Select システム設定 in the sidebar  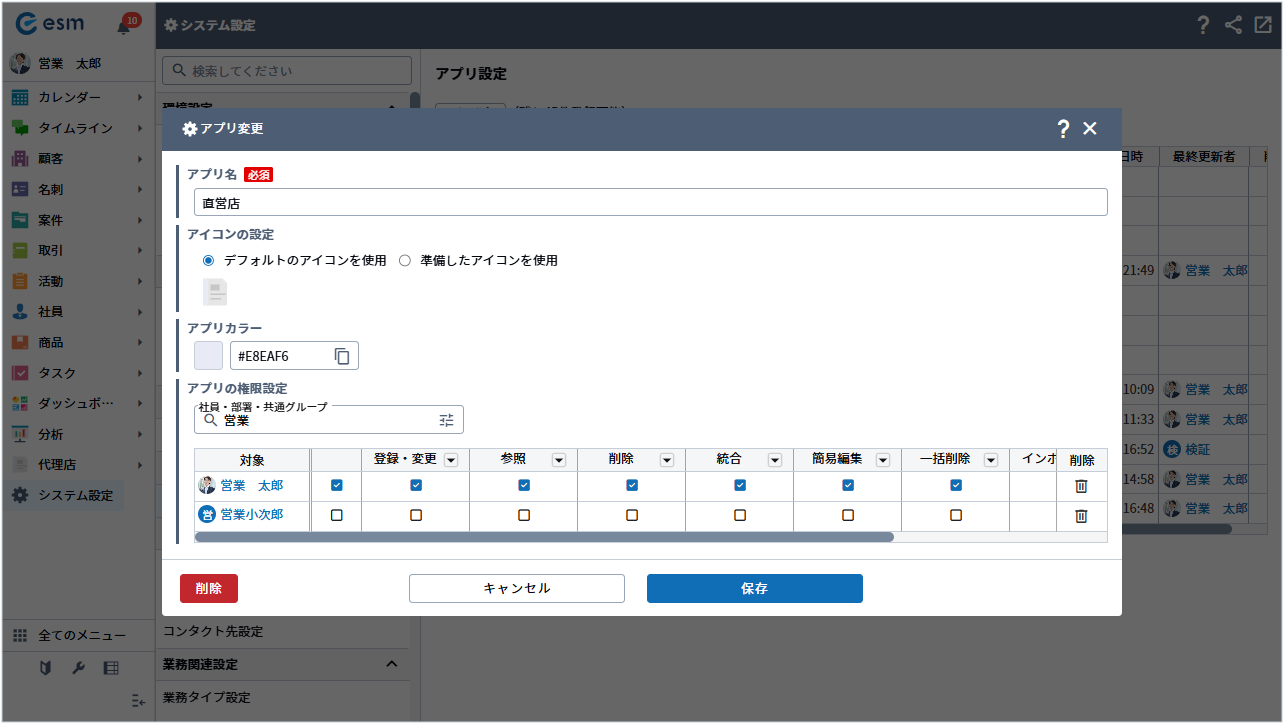click(x=75, y=495)
